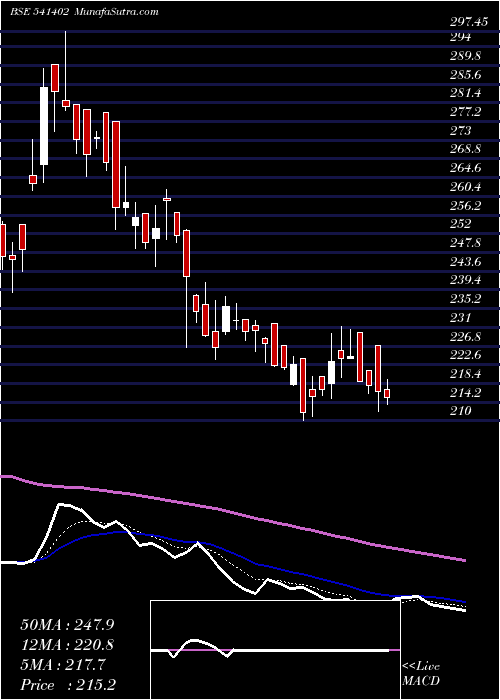Click the 226.8 price axis label
The image size is (500, 700).
click(465, 337)
